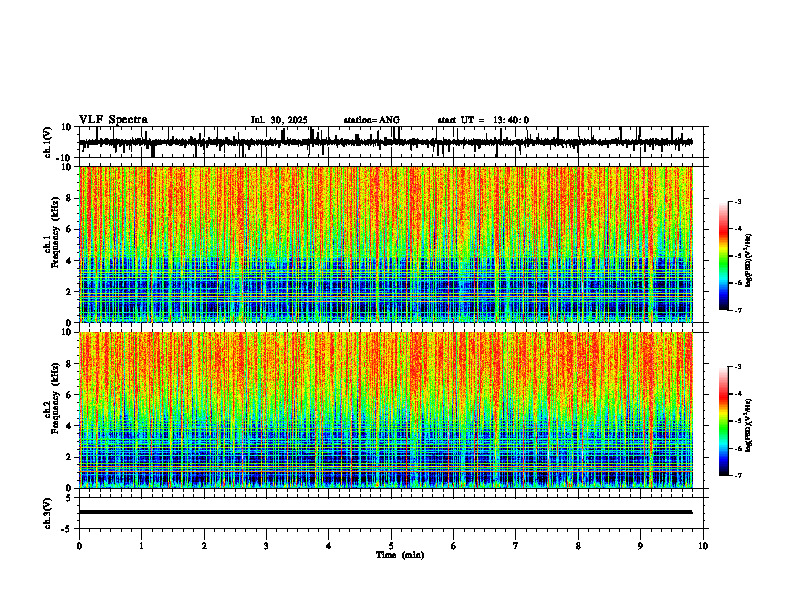Click the ch.2 color bar "-7" label

coord(738,475)
